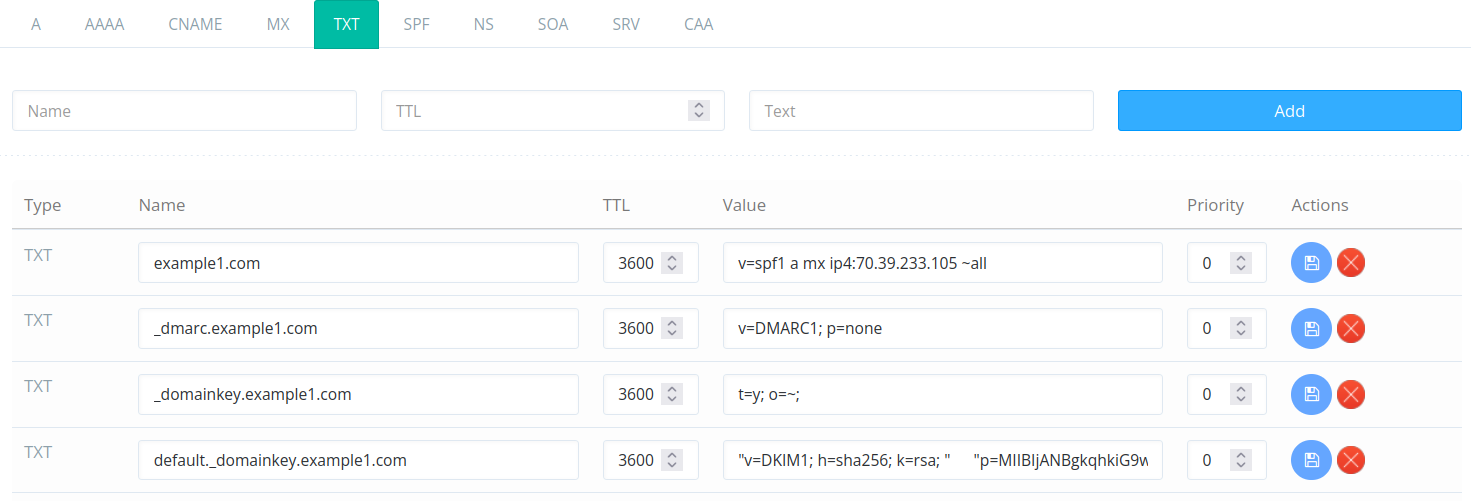Adjust priority stepper for example1.com row
Viewport: 1471px width, 501px height.
click(x=1241, y=263)
